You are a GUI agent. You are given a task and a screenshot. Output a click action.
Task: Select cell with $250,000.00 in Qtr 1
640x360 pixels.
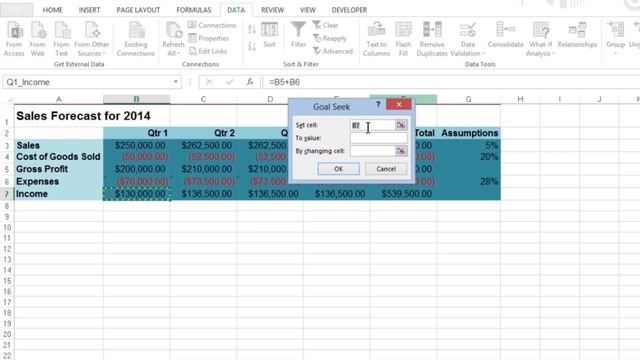coord(136,145)
